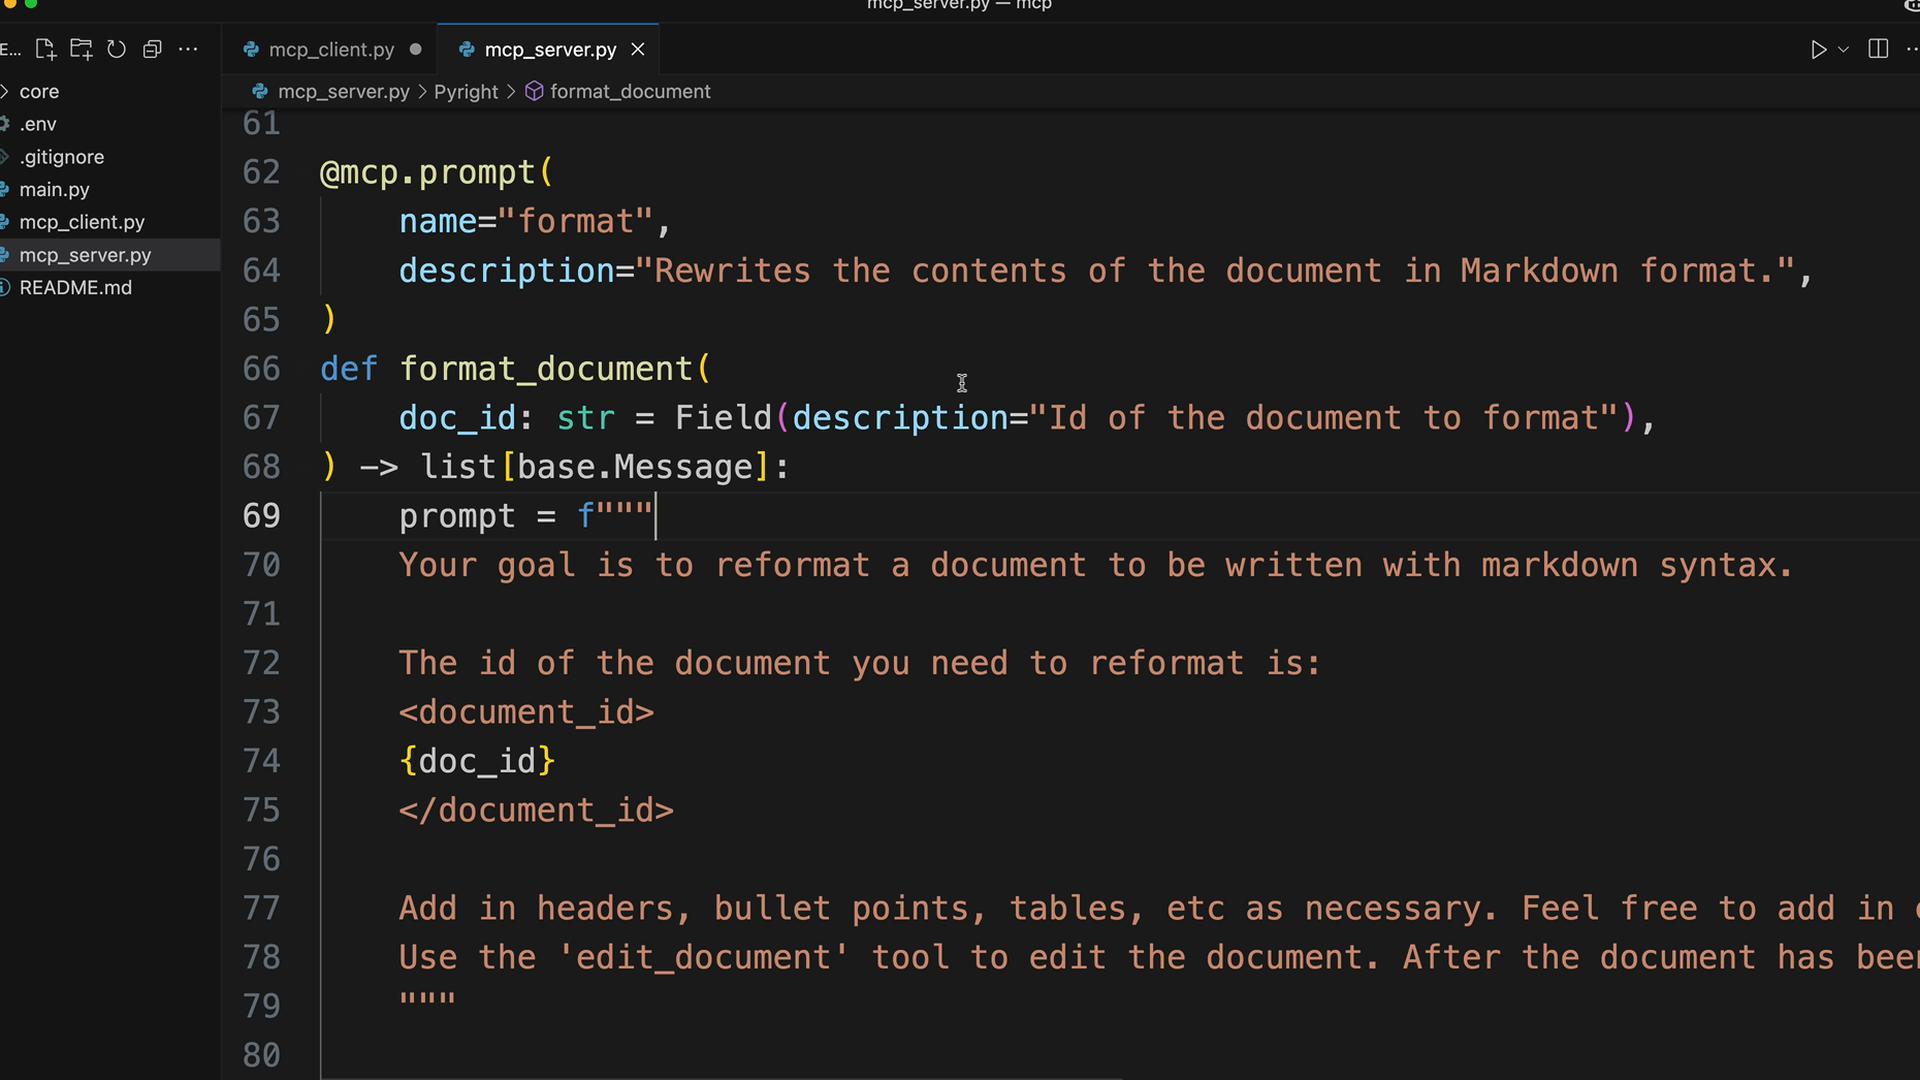Click closing triple quotes on line 79
The image size is (1920, 1080).
click(x=427, y=998)
